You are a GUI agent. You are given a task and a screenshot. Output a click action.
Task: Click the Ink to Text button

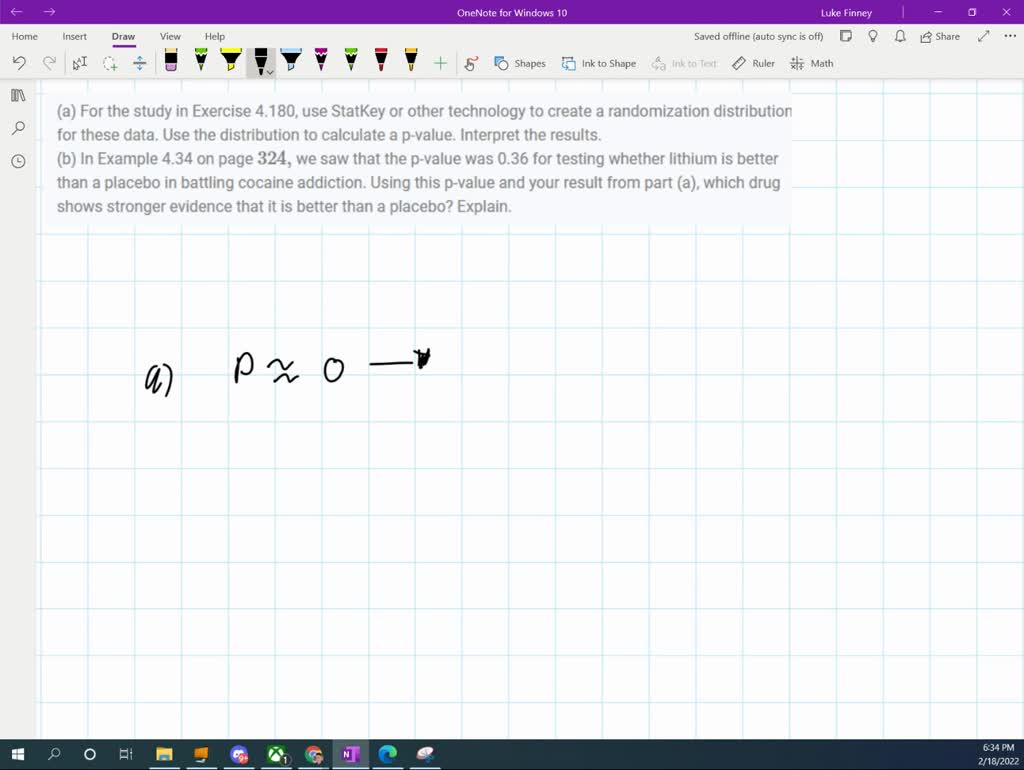pos(684,63)
